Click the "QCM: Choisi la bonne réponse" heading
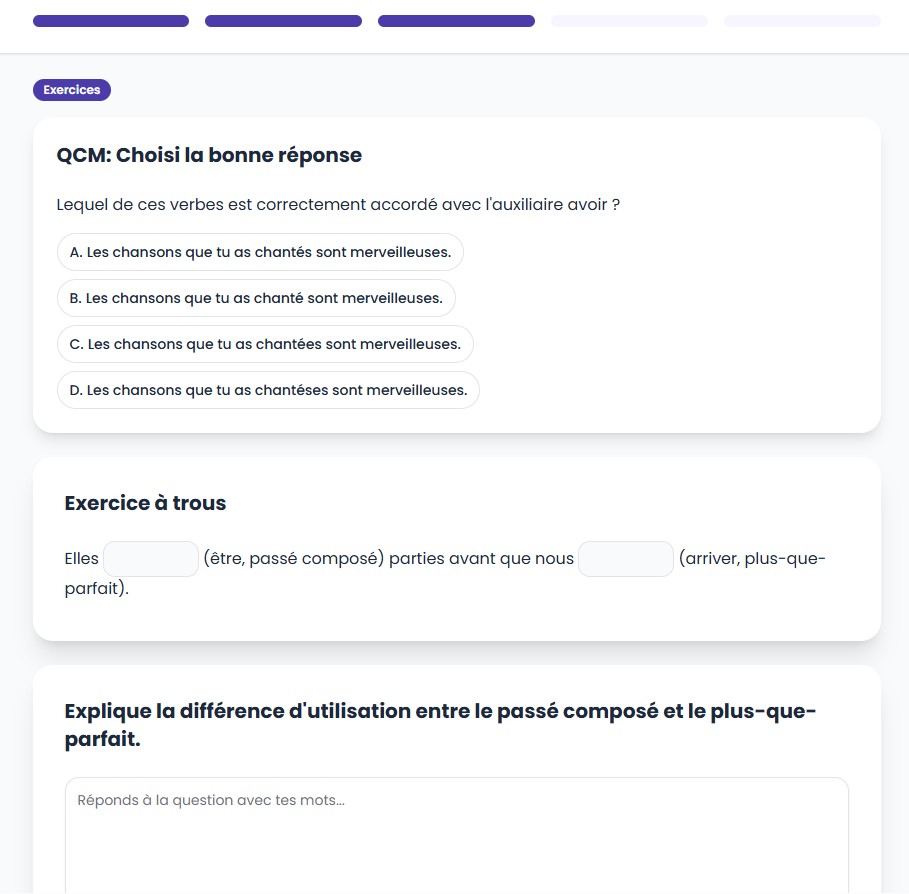Screen dimensions: 909x894 (209, 155)
